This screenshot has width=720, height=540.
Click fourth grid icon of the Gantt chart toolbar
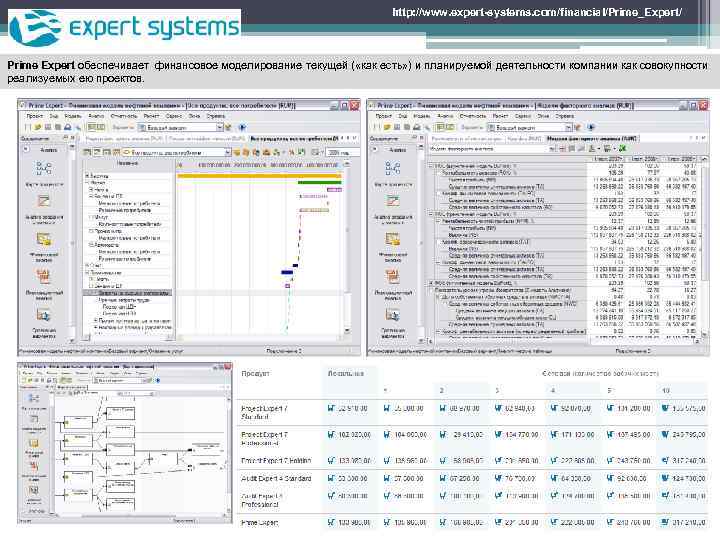point(117,152)
